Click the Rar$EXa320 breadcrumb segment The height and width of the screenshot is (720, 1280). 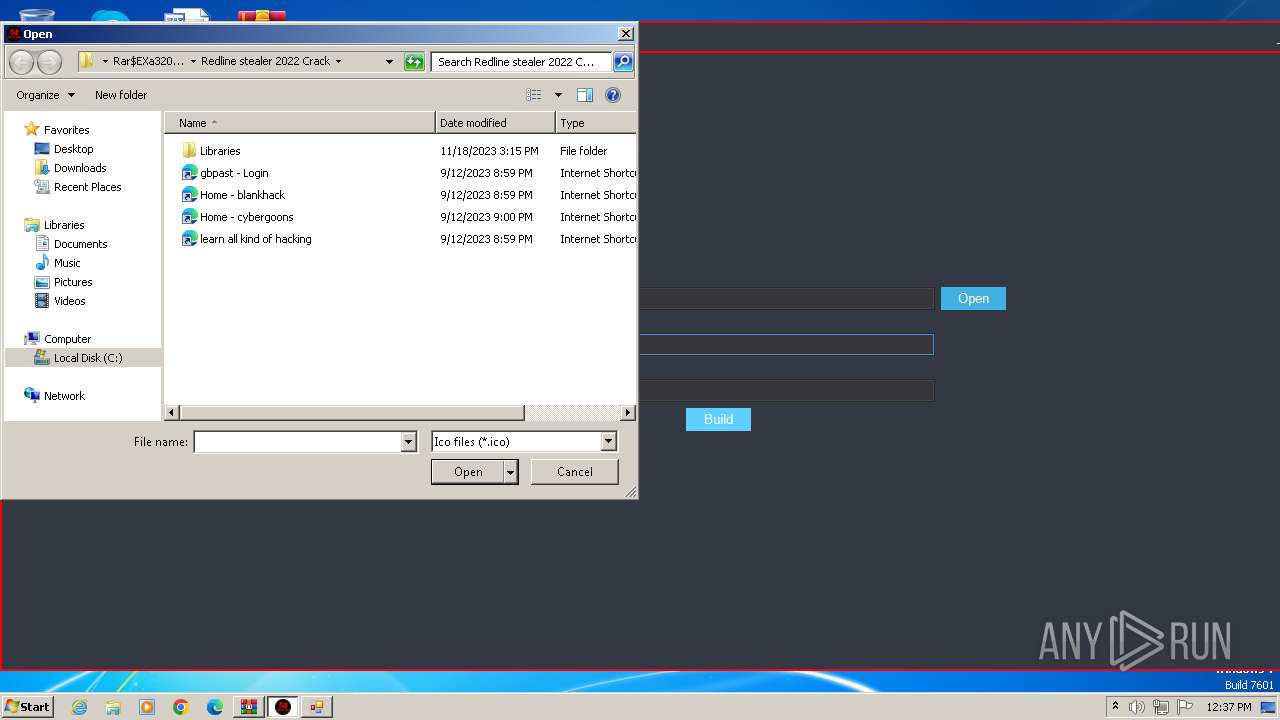[x=148, y=62]
